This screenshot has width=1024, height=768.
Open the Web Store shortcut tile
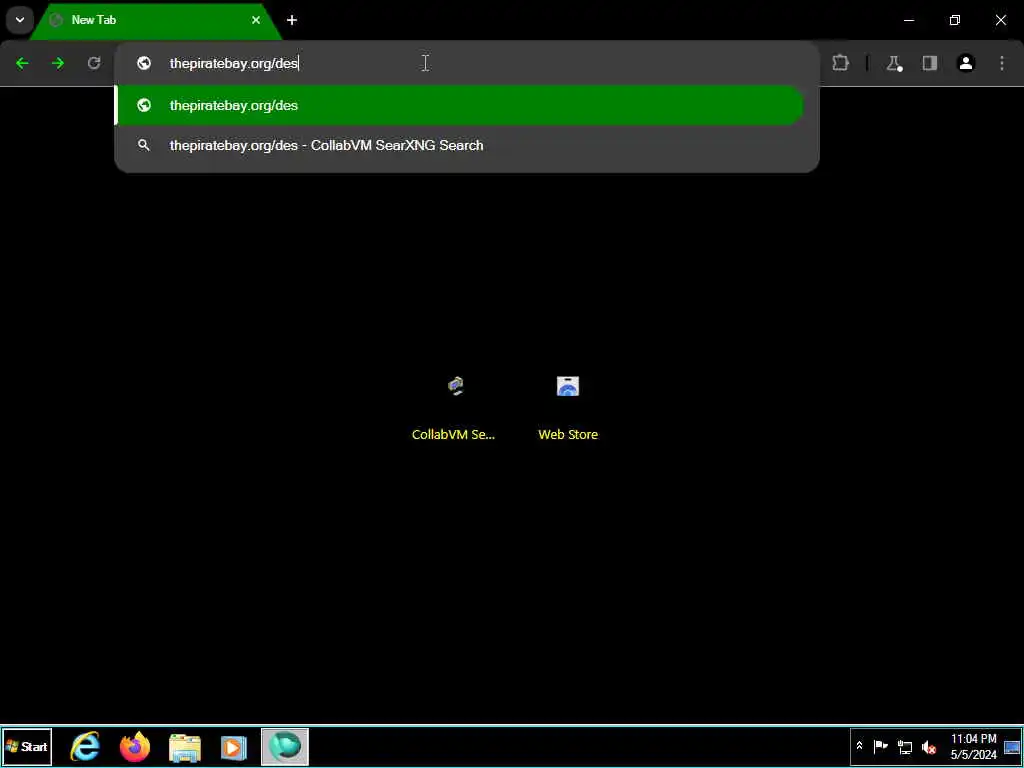click(x=568, y=406)
